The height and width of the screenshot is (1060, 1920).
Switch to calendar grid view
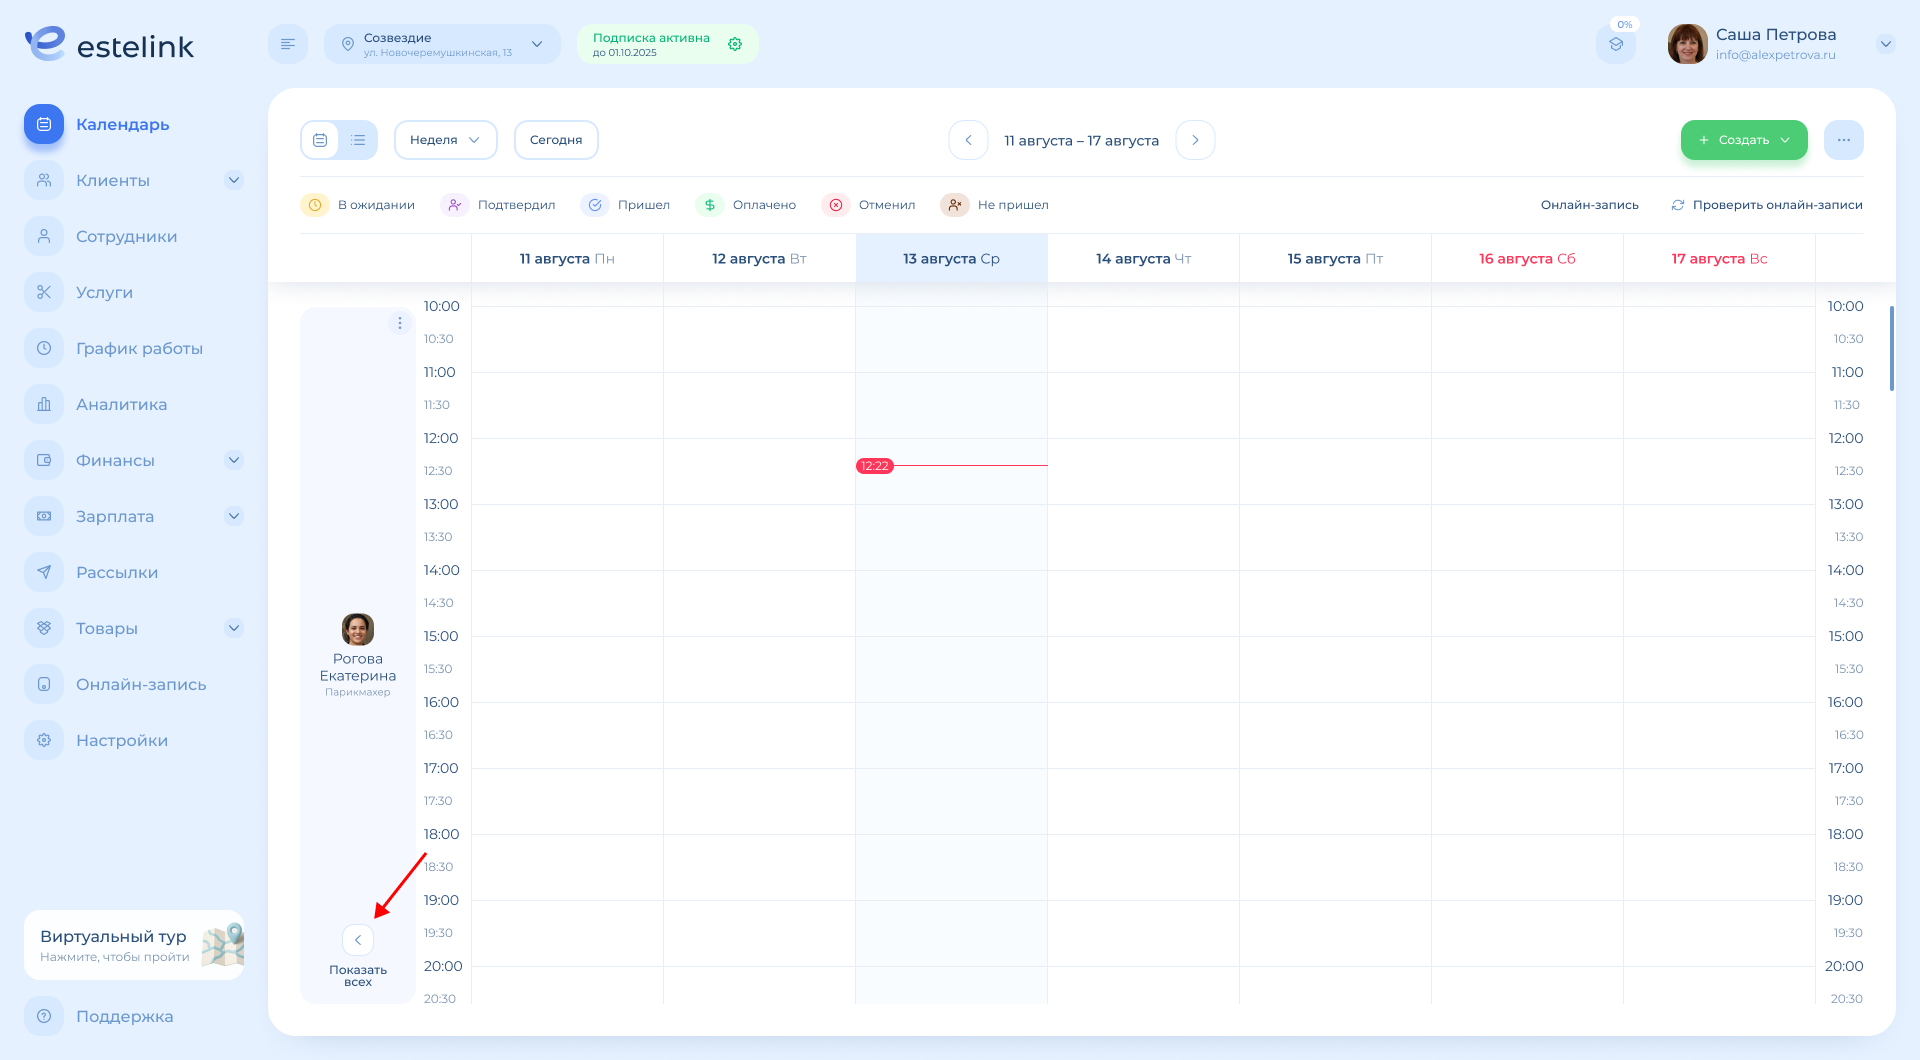pyautogui.click(x=320, y=140)
